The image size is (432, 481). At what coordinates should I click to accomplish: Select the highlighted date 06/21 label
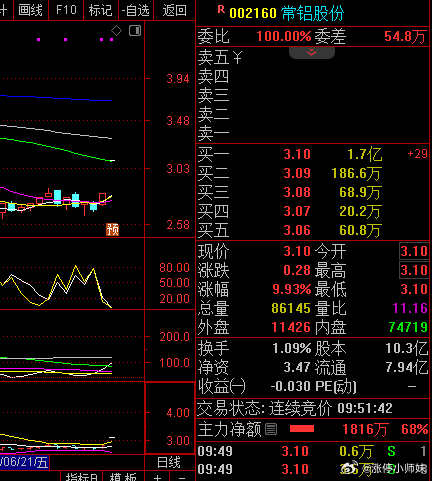[x=24, y=463]
